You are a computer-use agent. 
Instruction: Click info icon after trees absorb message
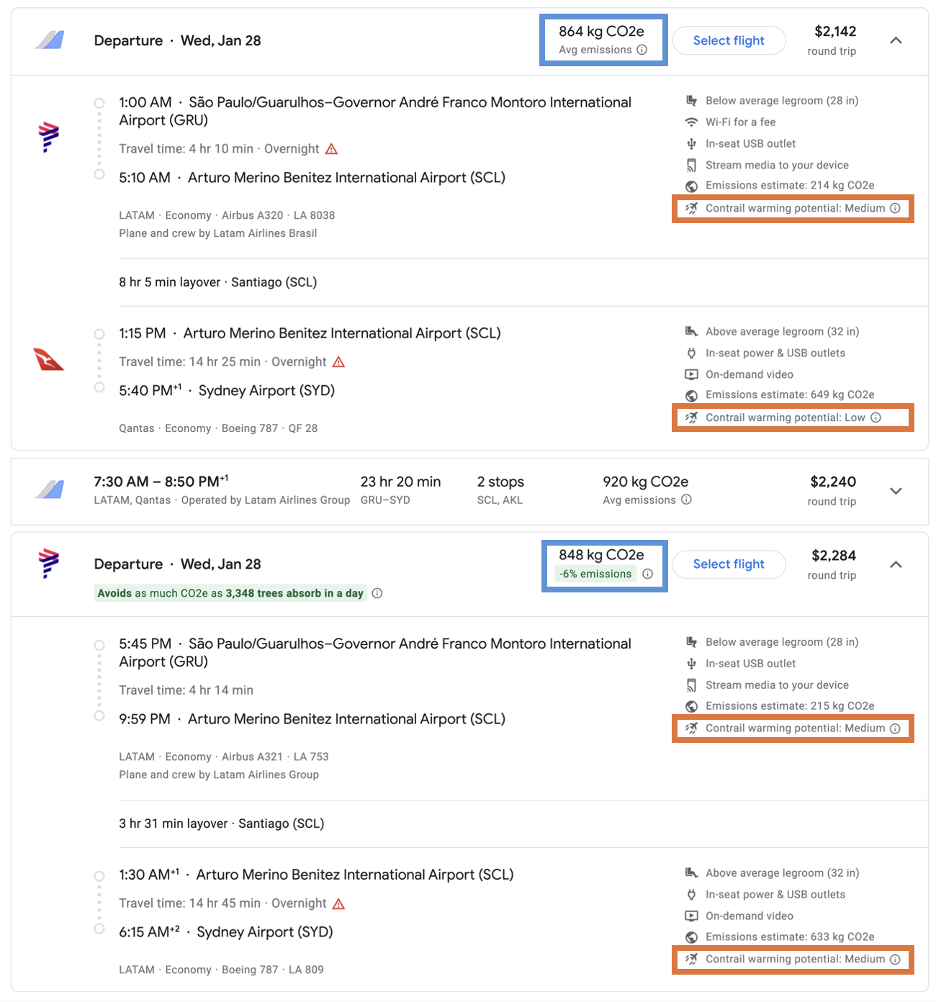coord(377,594)
